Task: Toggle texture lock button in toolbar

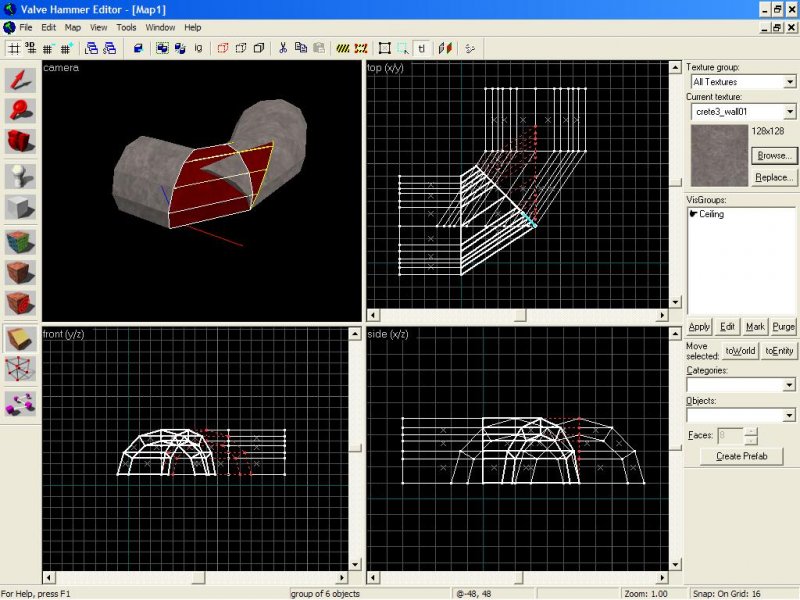Action: (422, 47)
